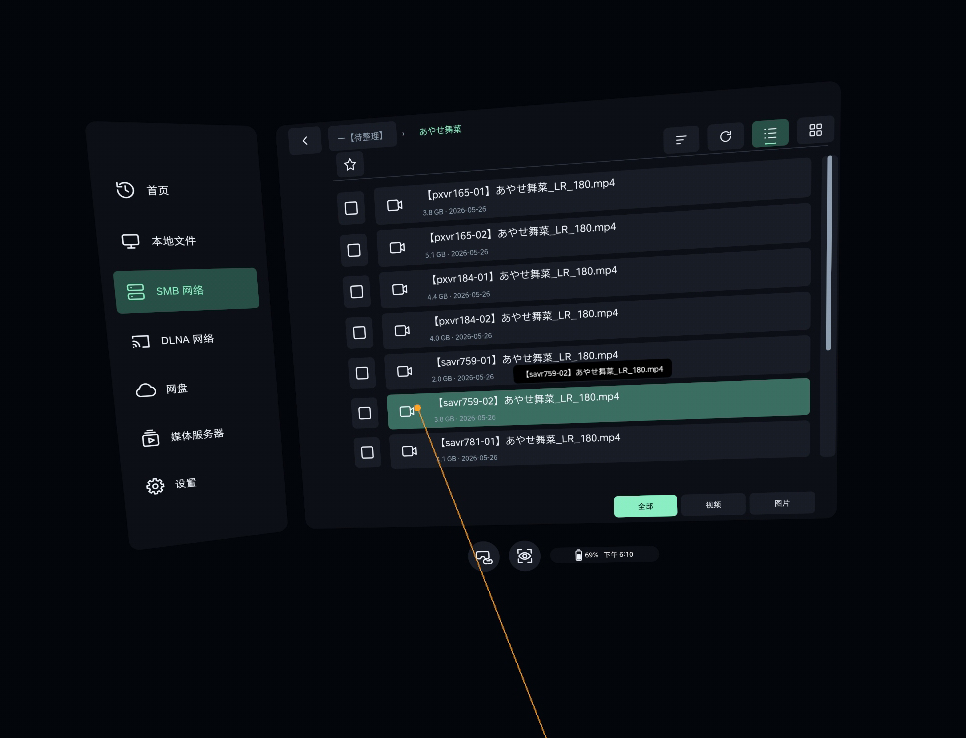966x738 pixels.
Task: Click the screen switch icon below the panel
Action: click(x=484, y=557)
